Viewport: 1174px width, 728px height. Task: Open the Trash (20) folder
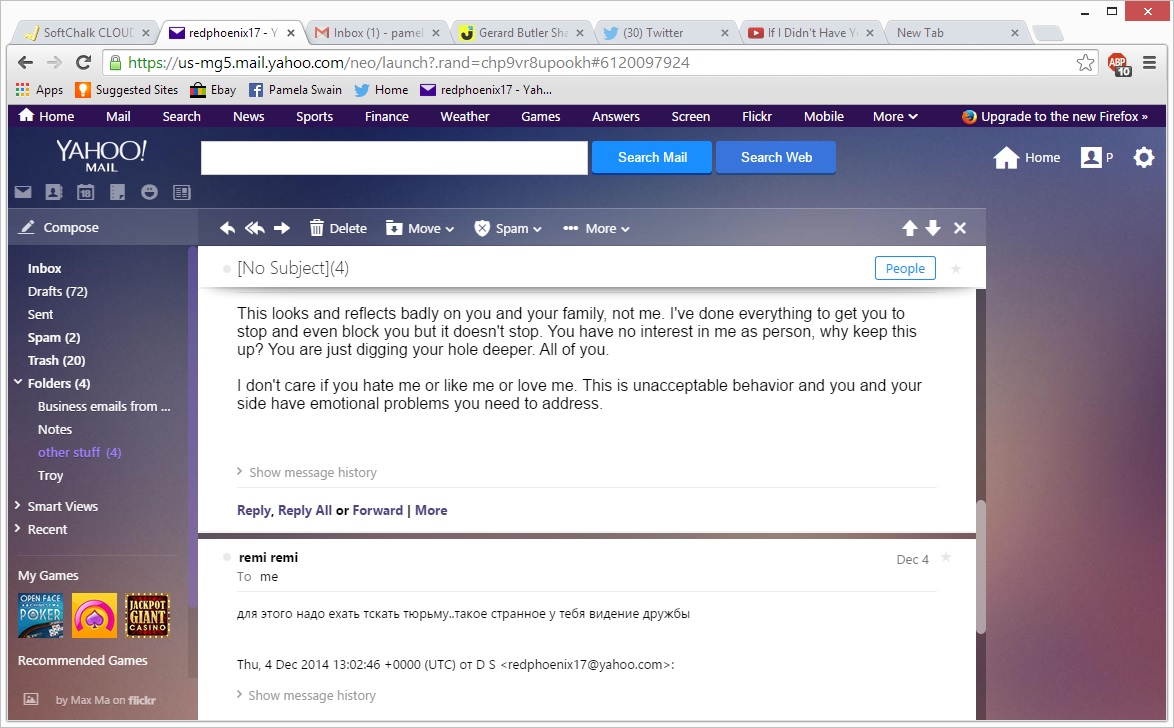(56, 360)
